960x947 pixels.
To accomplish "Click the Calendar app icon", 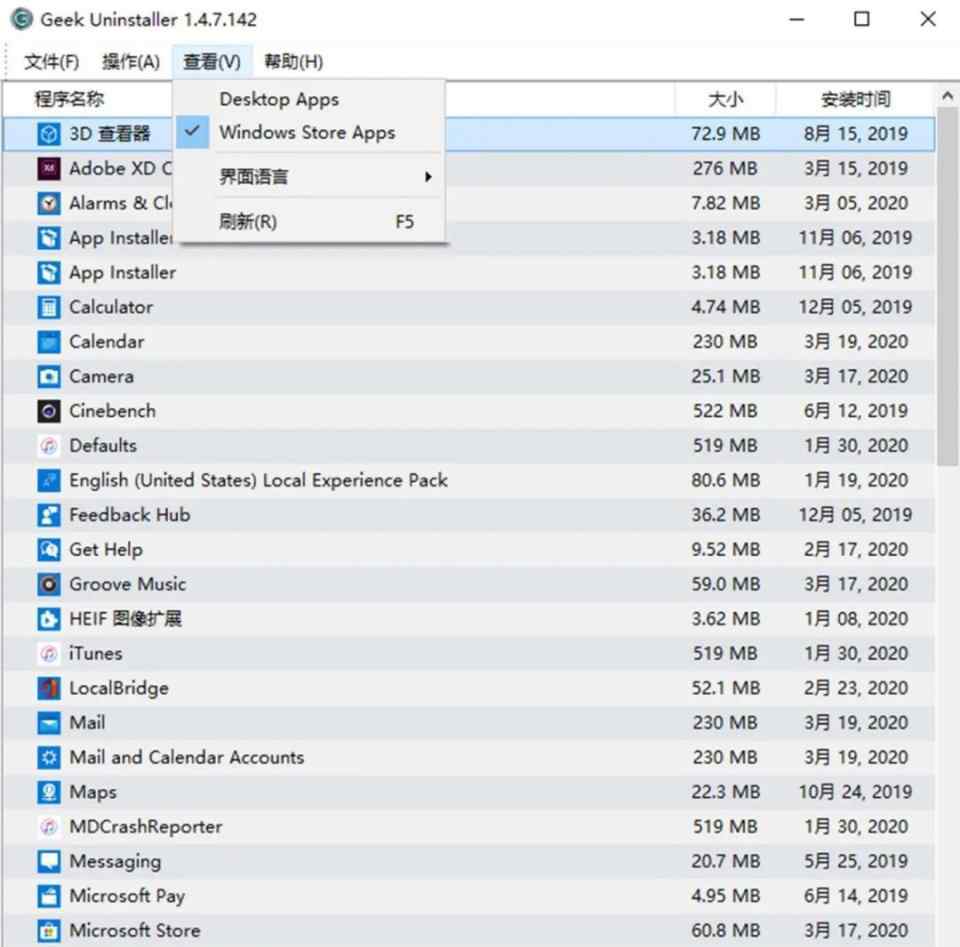I will coord(48,342).
